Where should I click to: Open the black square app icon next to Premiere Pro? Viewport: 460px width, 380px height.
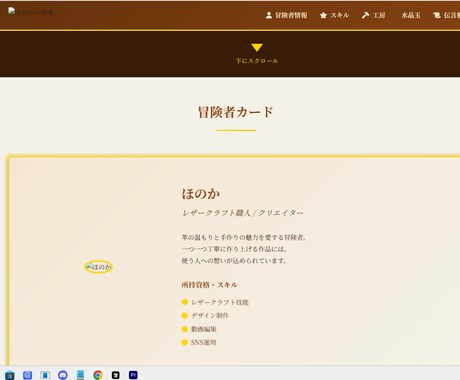116,375
